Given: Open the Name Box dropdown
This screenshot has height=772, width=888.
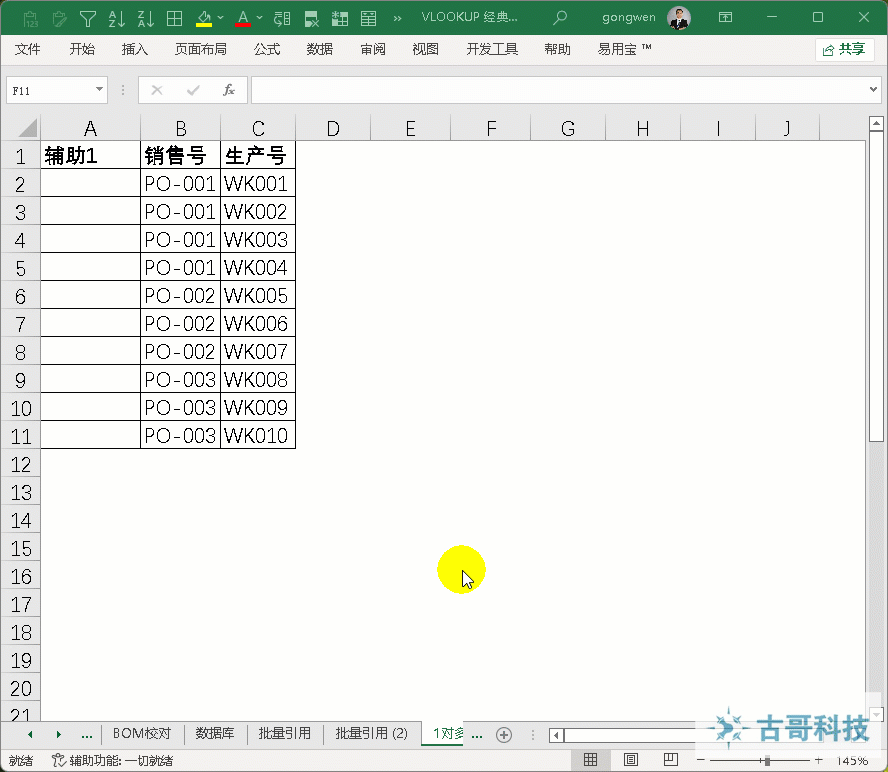Looking at the screenshot, I should click(x=96, y=90).
